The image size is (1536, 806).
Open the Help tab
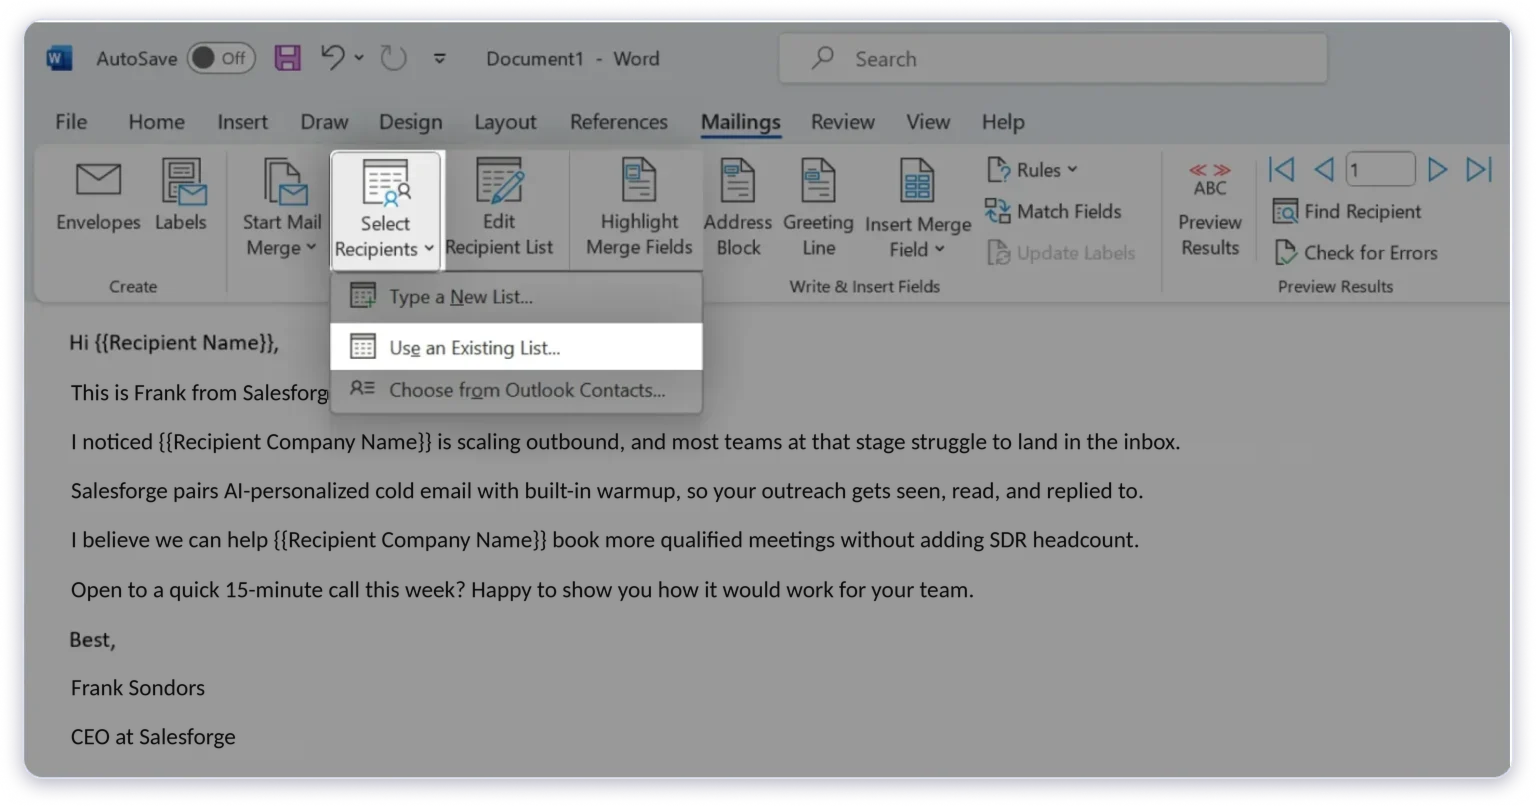(1003, 122)
